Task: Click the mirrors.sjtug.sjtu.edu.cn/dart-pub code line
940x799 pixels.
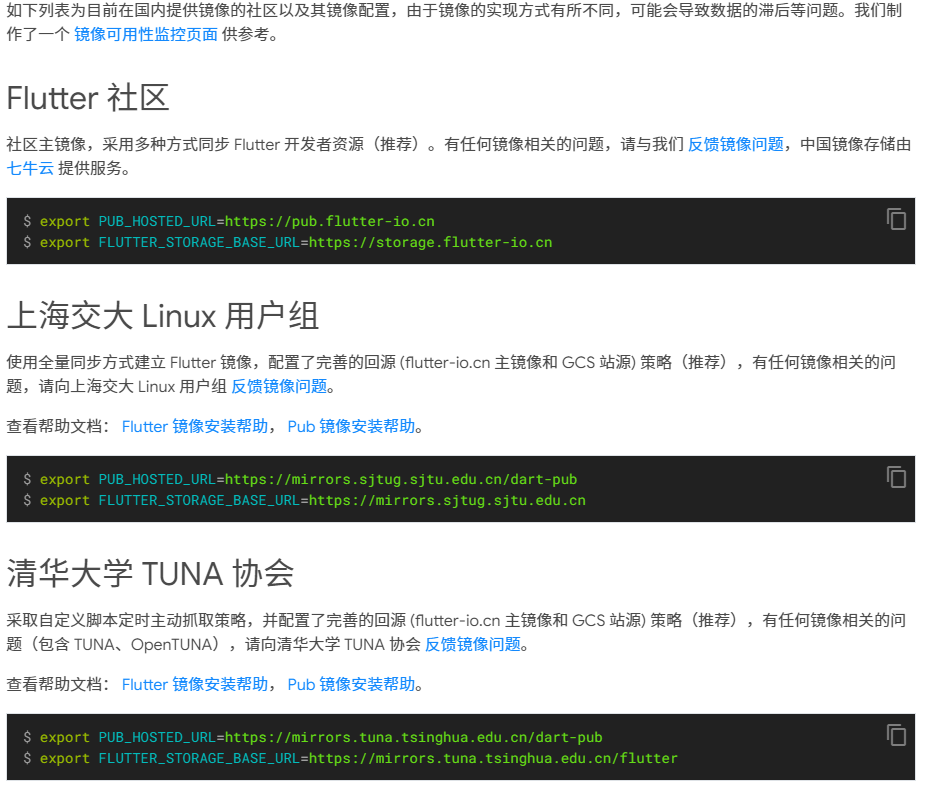Action: [300, 479]
